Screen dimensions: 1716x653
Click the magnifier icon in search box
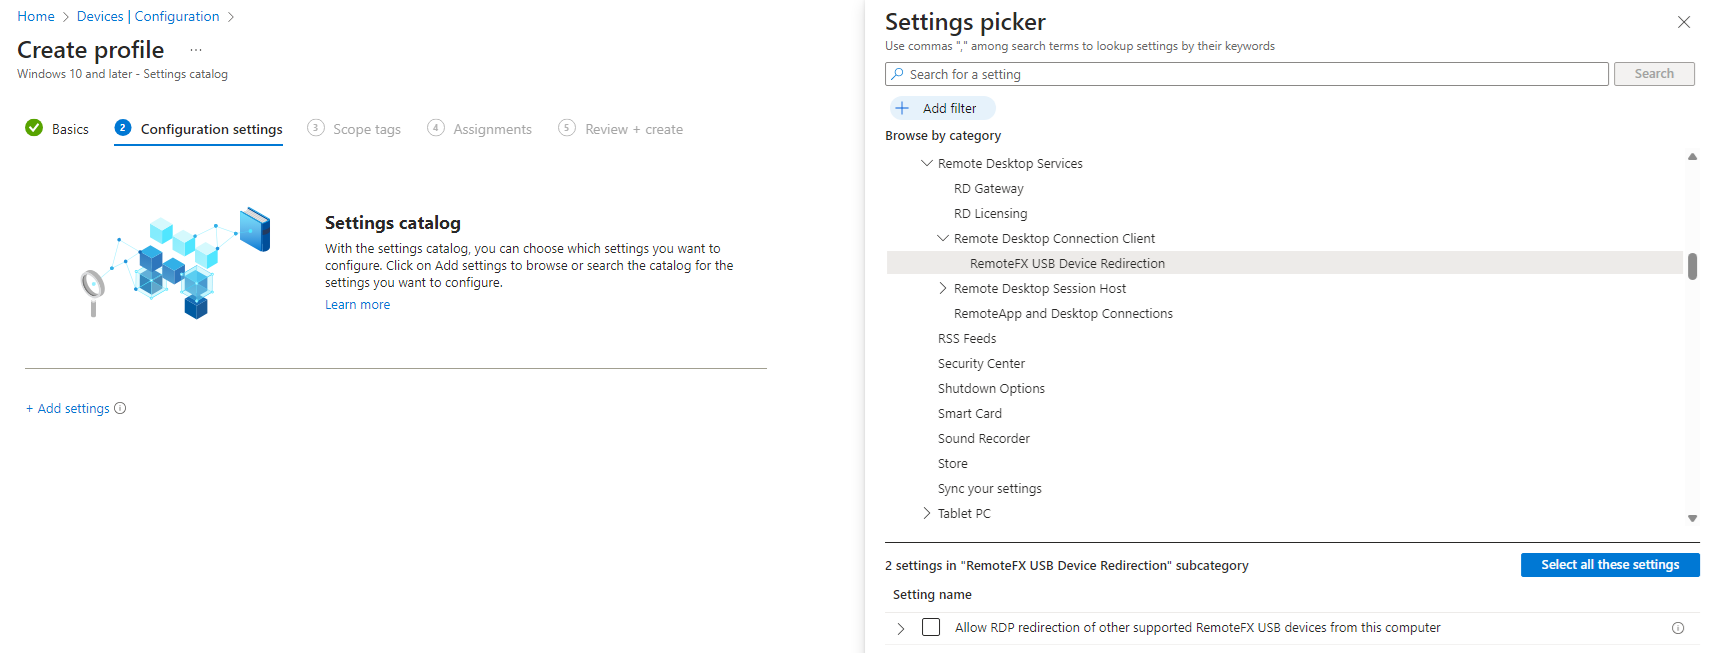897,74
